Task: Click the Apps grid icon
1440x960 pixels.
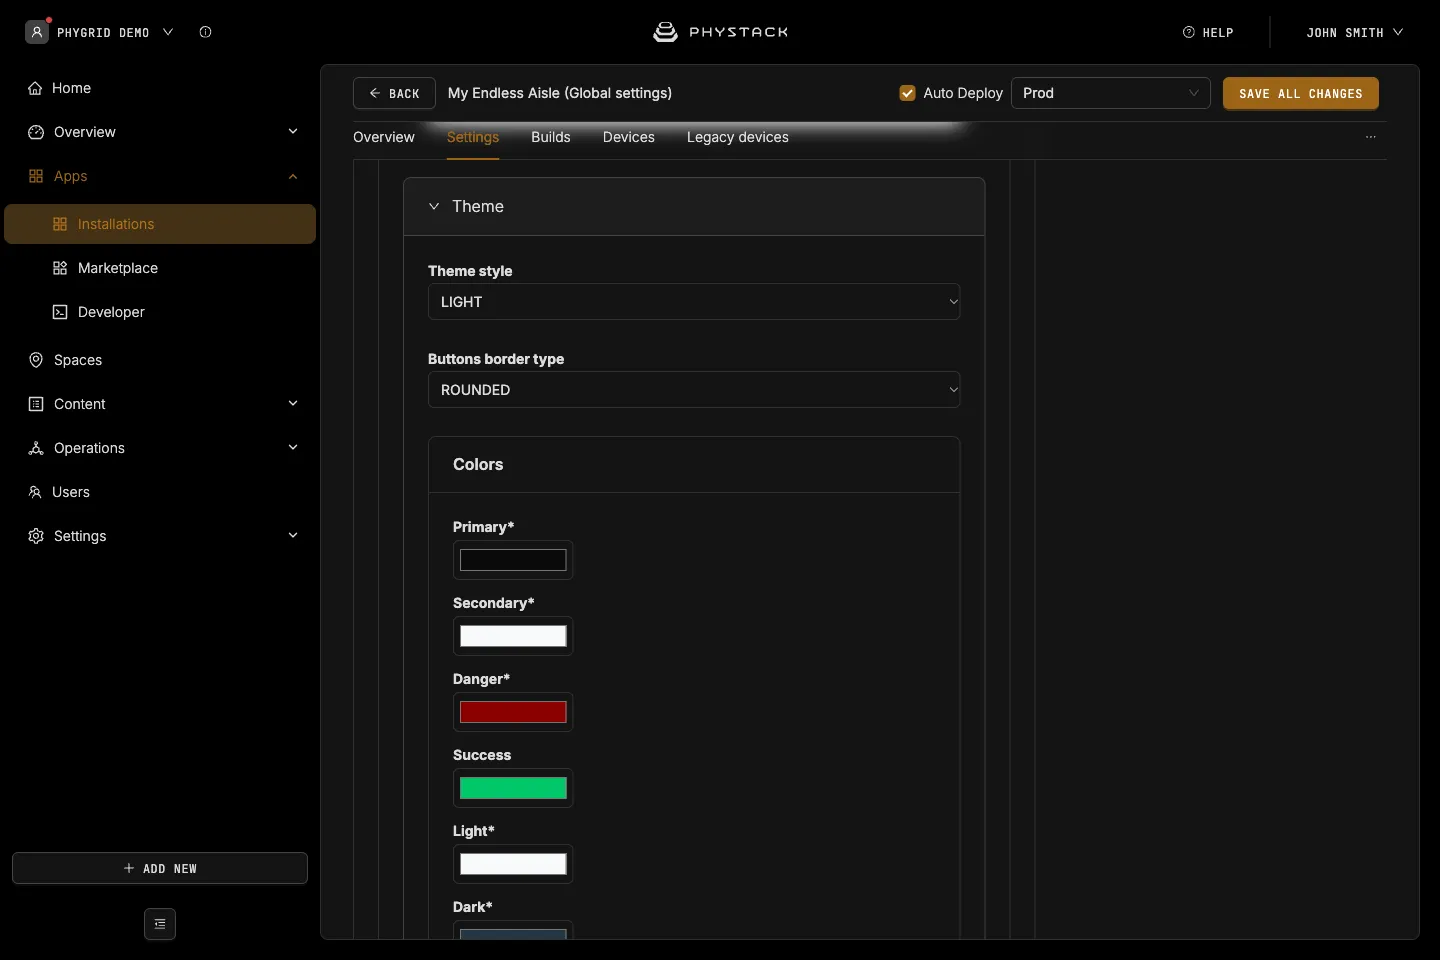Action: pos(36,176)
